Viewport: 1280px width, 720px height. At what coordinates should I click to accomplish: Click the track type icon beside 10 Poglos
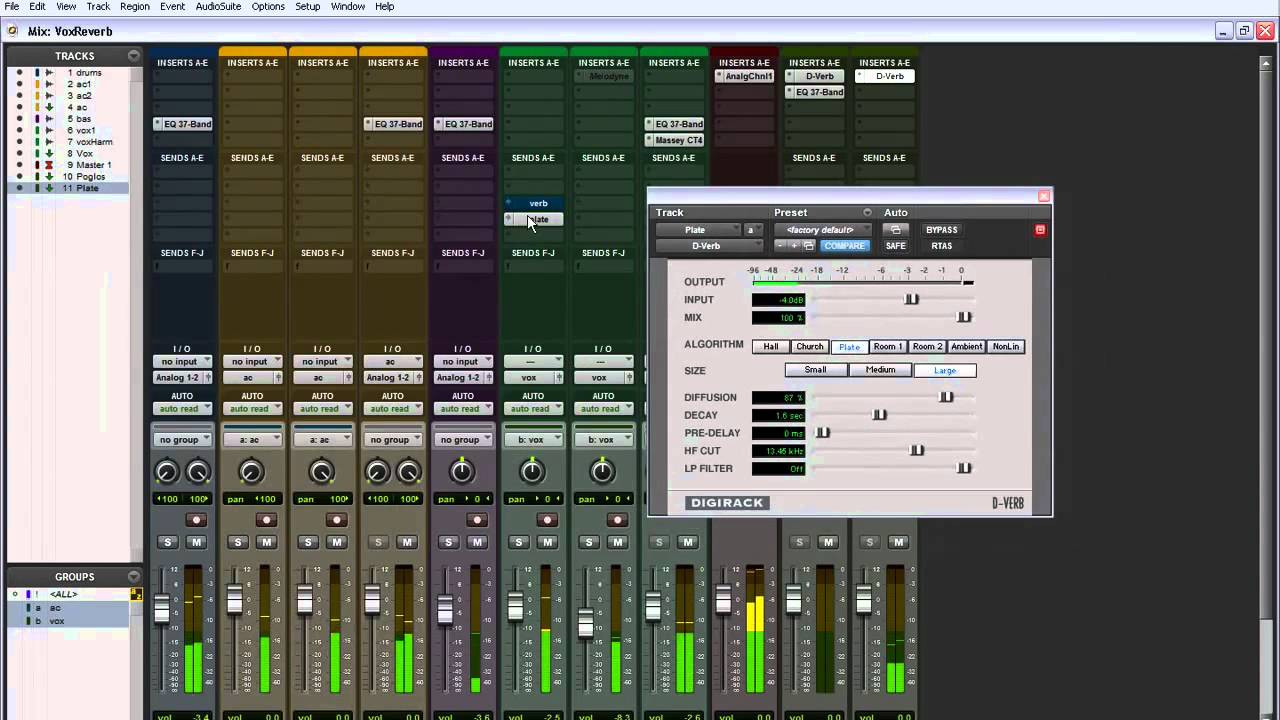(x=49, y=177)
